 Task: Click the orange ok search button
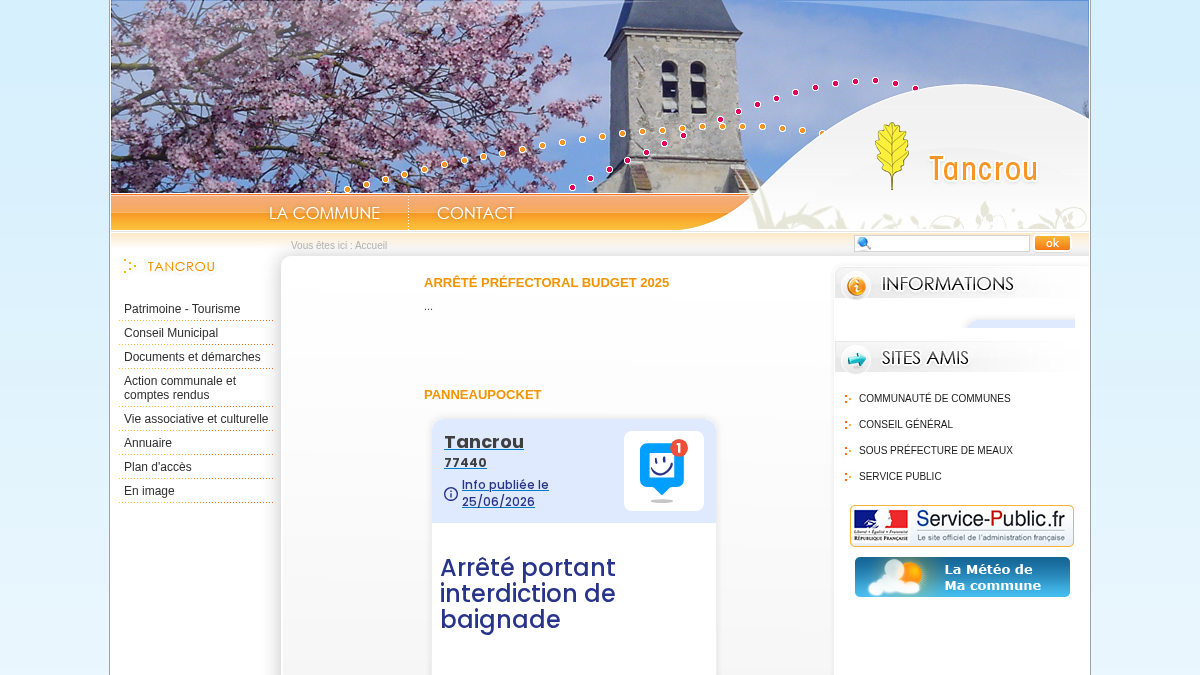point(1052,243)
